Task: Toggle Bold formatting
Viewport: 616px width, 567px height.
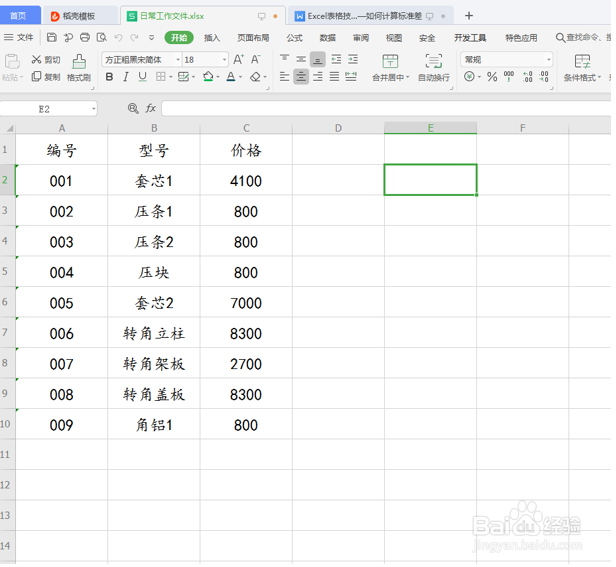Action: tap(110, 77)
